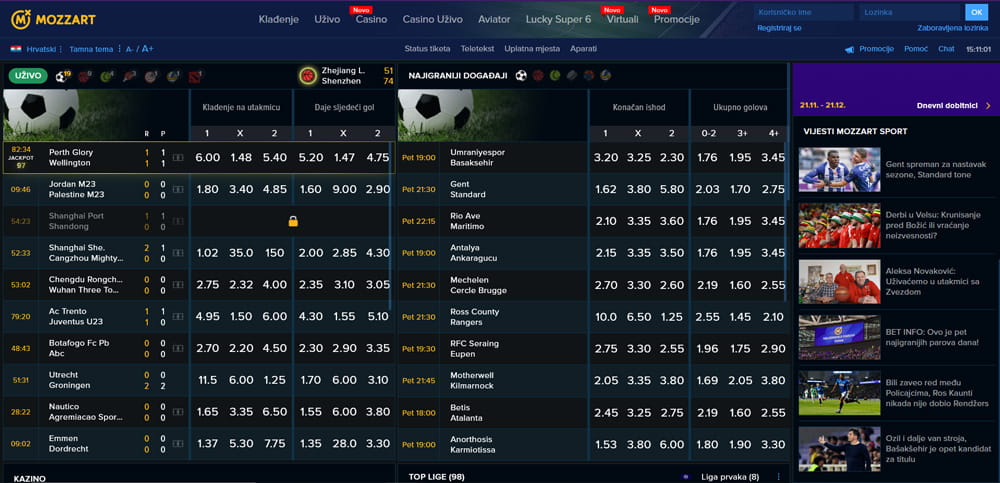Increase font size with A+
This screenshot has width=1000, height=483.
point(147,48)
